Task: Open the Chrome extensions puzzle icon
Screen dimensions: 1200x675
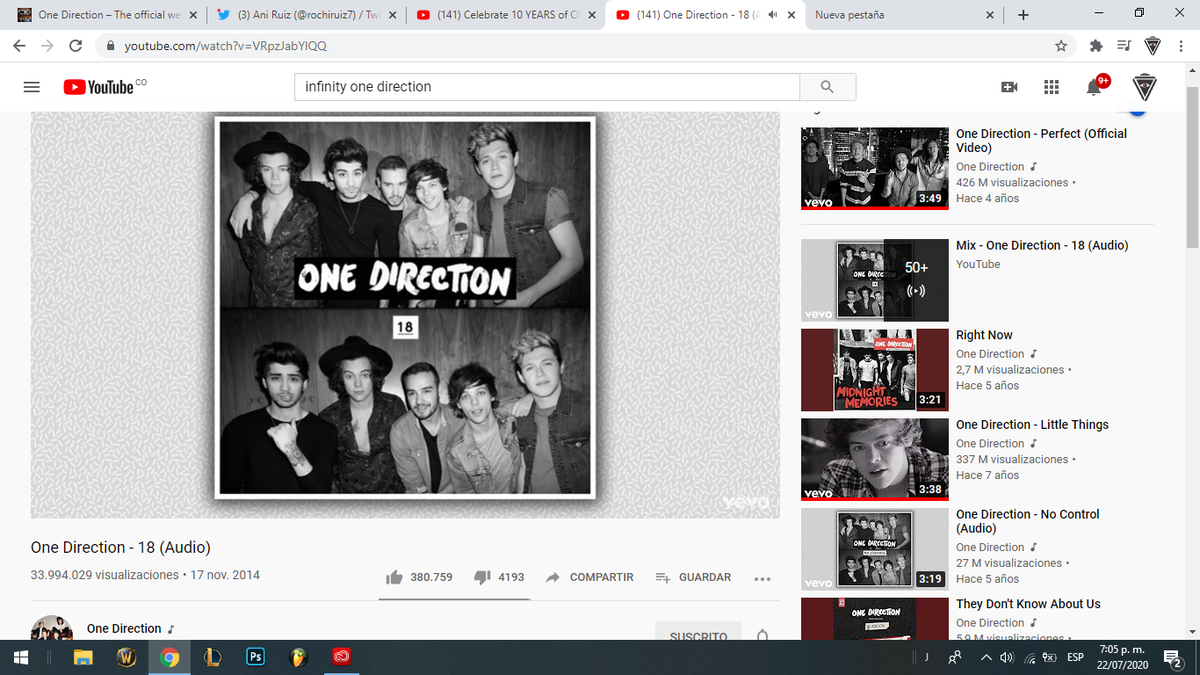Action: [1095, 46]
